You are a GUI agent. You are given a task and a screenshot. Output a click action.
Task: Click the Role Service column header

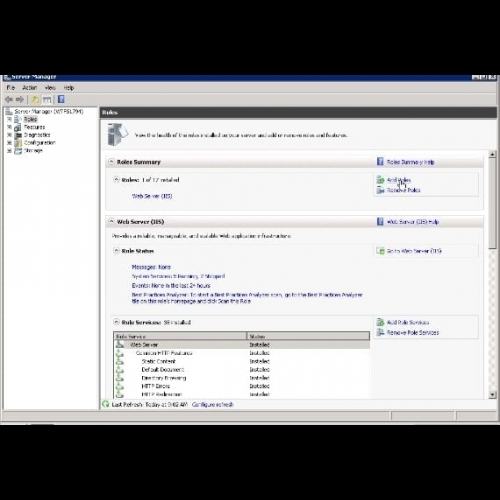point(180,336)
